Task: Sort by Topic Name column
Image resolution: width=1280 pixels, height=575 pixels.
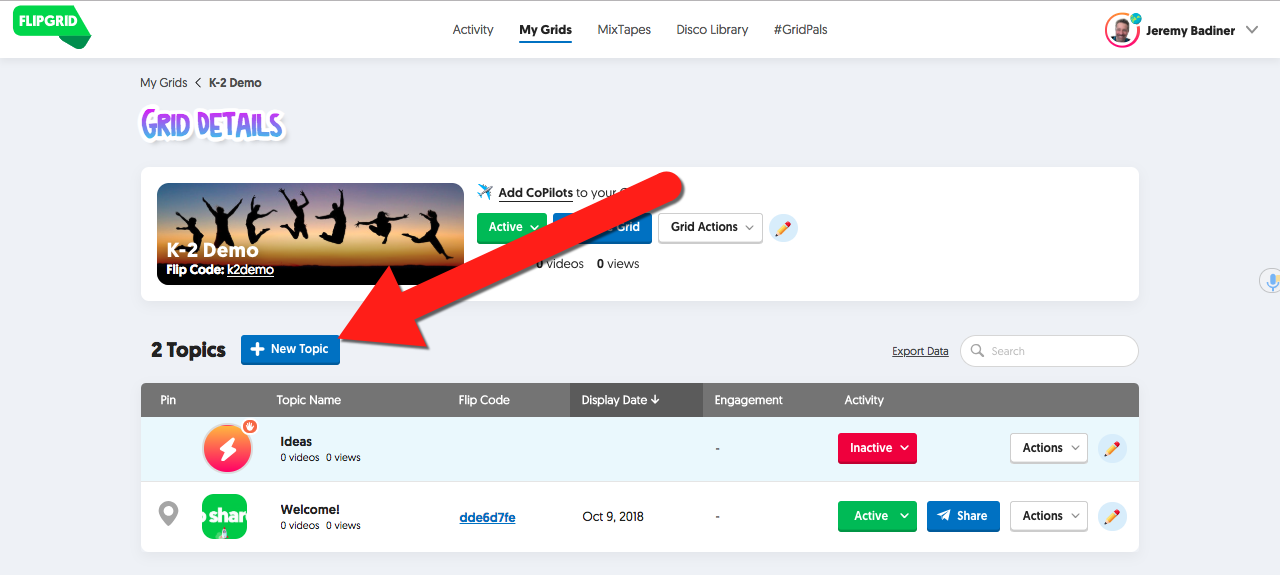Action: [309, 400]
